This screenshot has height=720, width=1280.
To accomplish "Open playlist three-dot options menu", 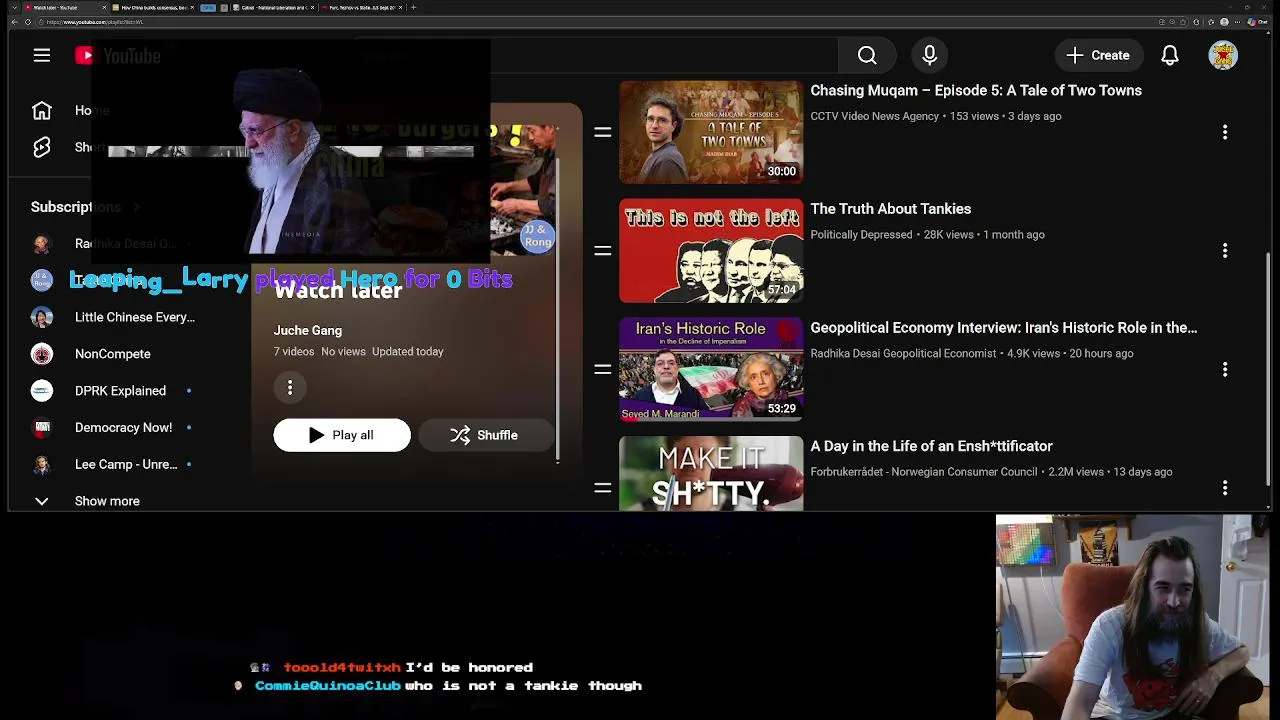I will [x=290, y=387].
